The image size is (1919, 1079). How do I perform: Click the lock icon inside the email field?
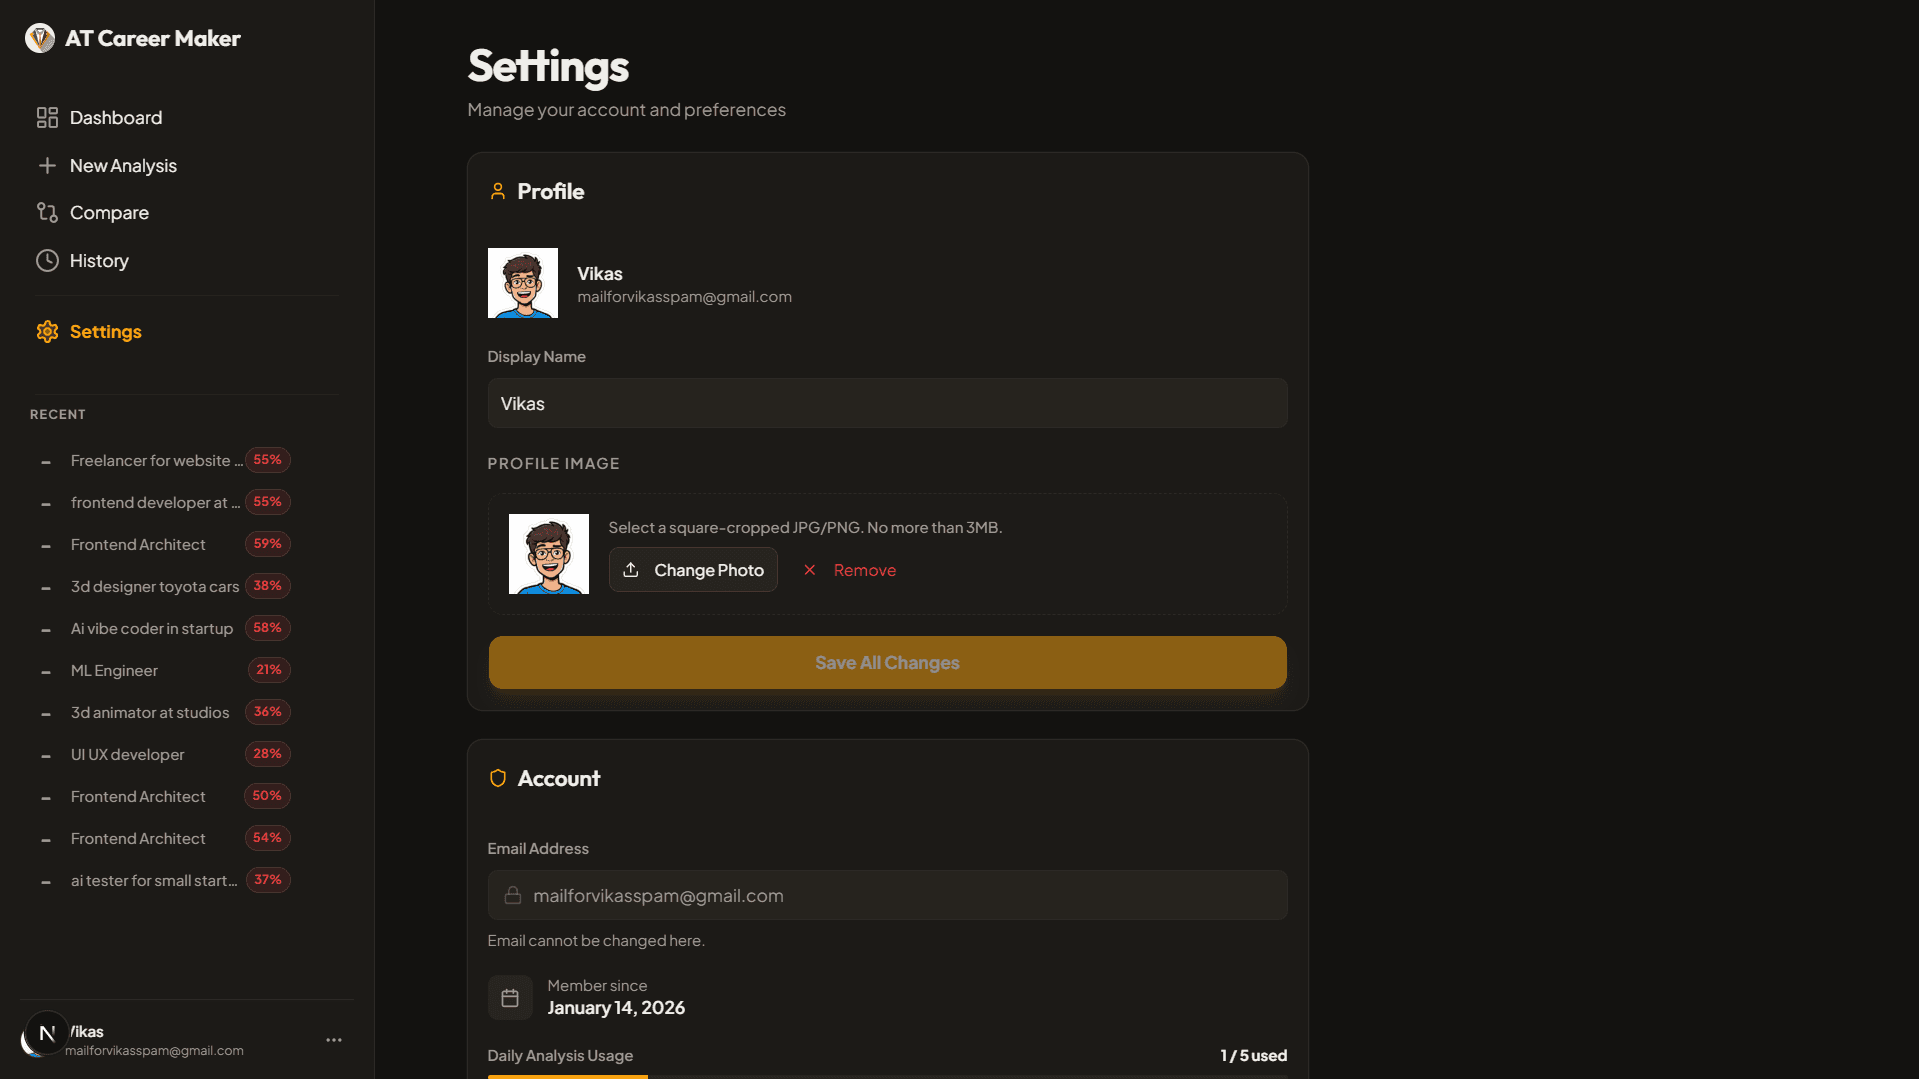pyautogui.click(x=512, y=895)
